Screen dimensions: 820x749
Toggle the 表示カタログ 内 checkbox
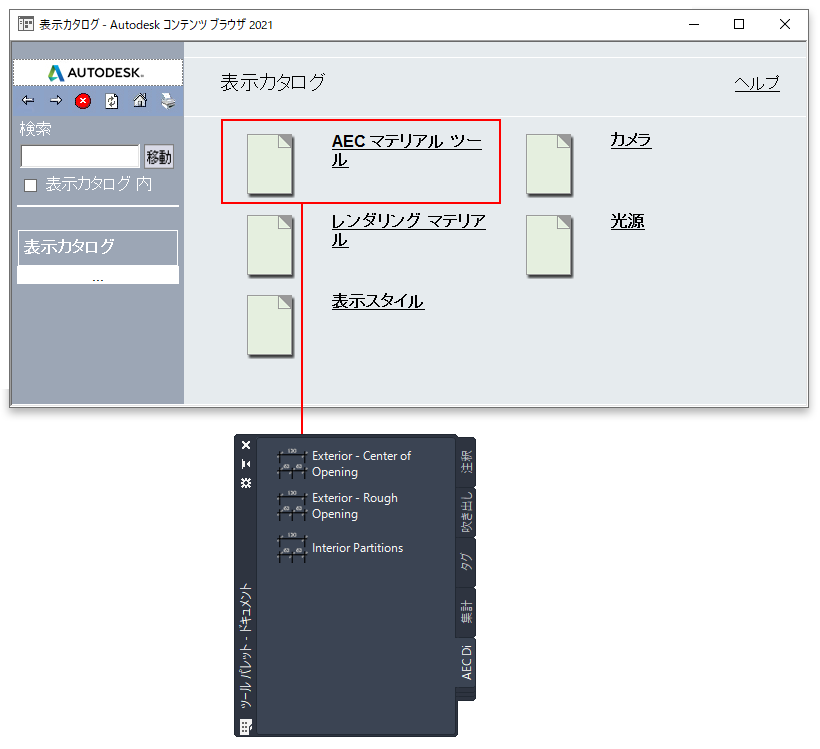[x=30, y=185]
